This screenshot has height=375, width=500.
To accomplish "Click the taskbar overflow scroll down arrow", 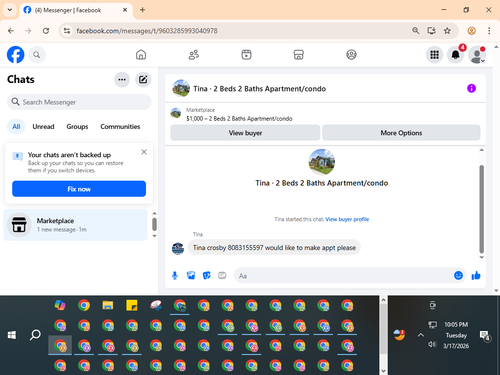I will pos(383,371).
